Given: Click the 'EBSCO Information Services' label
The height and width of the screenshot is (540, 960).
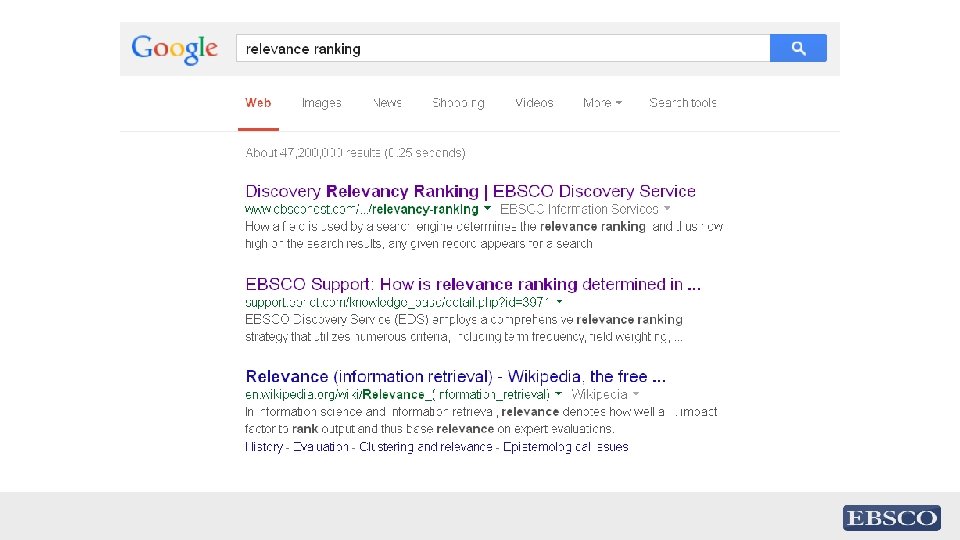Looking at the screenshot, I should (579, 209).
